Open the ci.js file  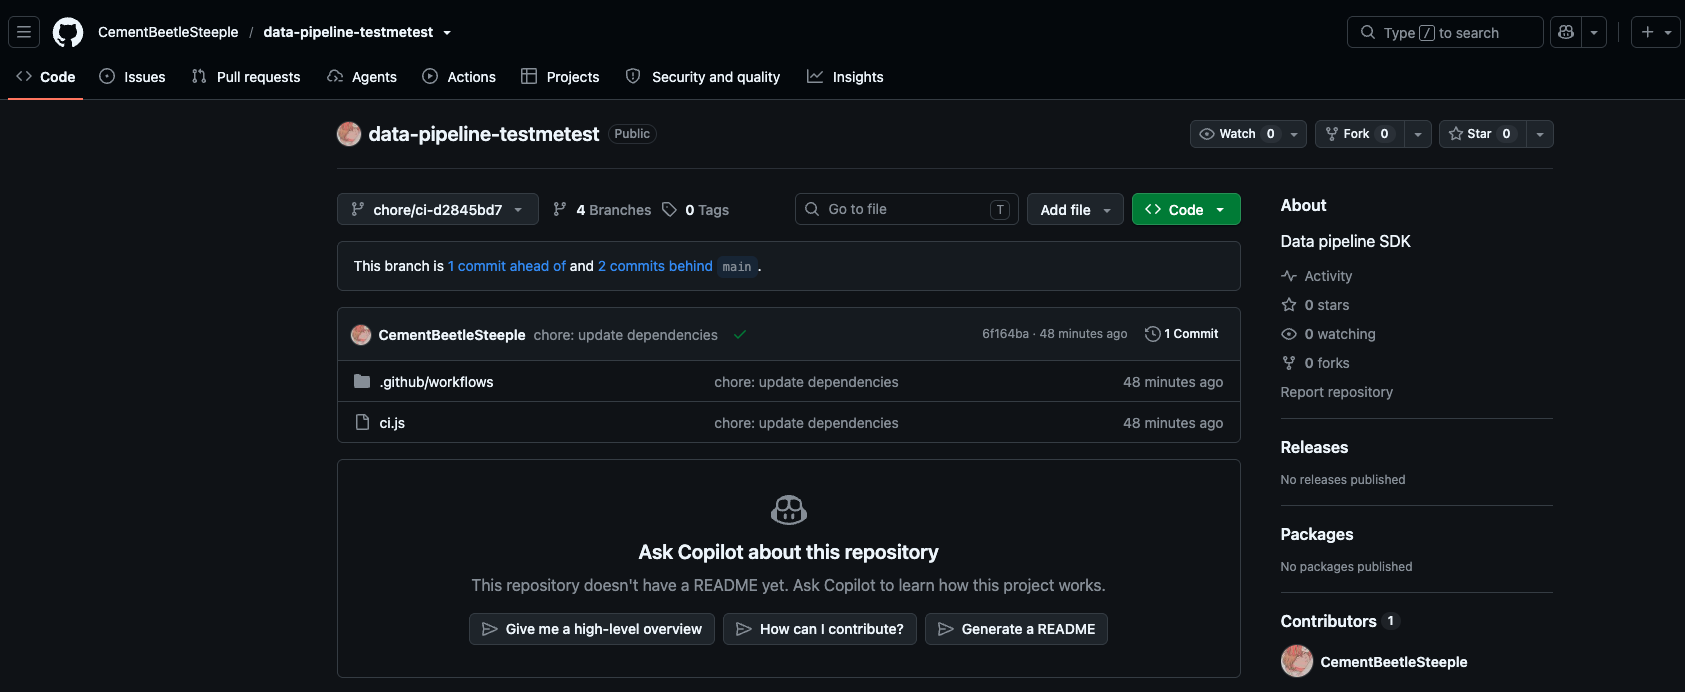pos(392,423)
